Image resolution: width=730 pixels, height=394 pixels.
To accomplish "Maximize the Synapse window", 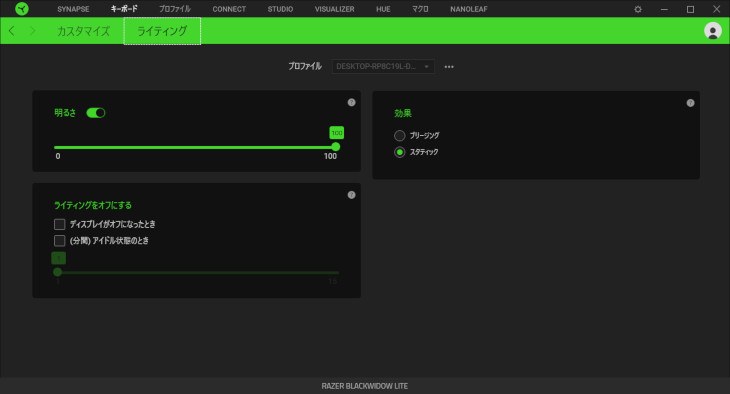I will pos(690,9).
